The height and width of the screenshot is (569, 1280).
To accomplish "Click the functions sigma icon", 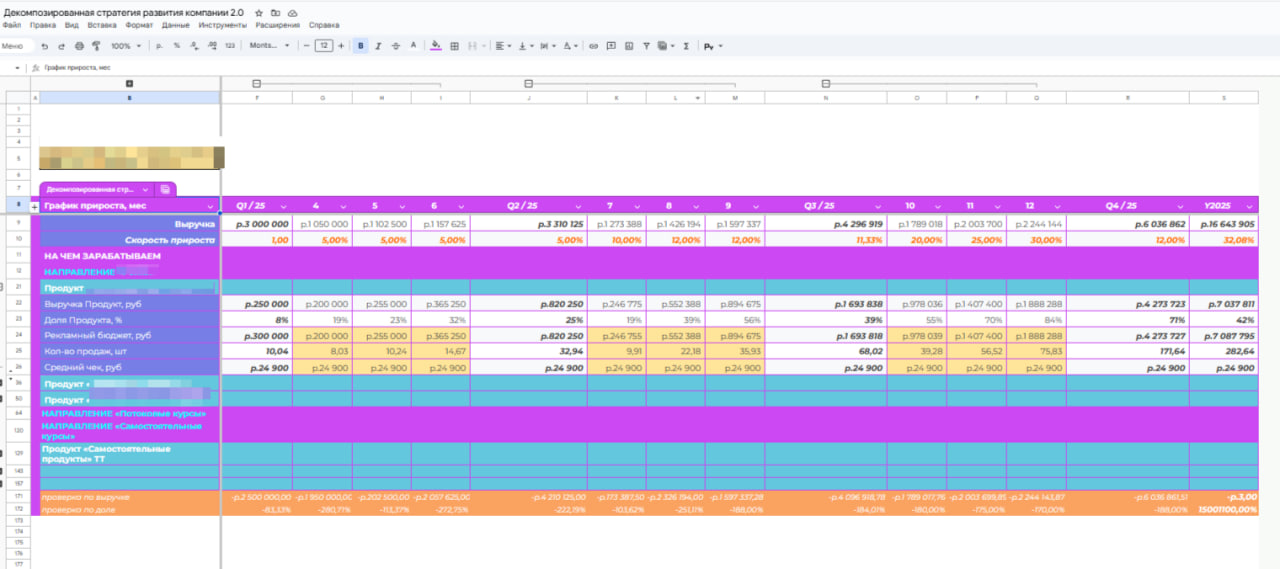I will (x=685, y=46).
